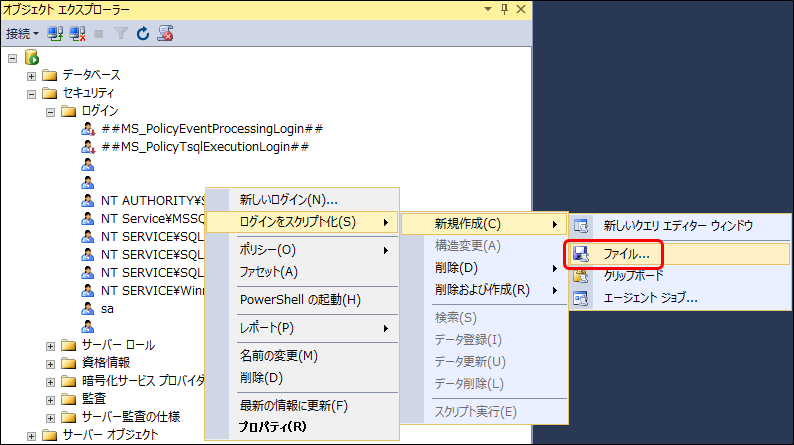
Task: Select クリップボード in the script submenu
Action: [633, 275]
